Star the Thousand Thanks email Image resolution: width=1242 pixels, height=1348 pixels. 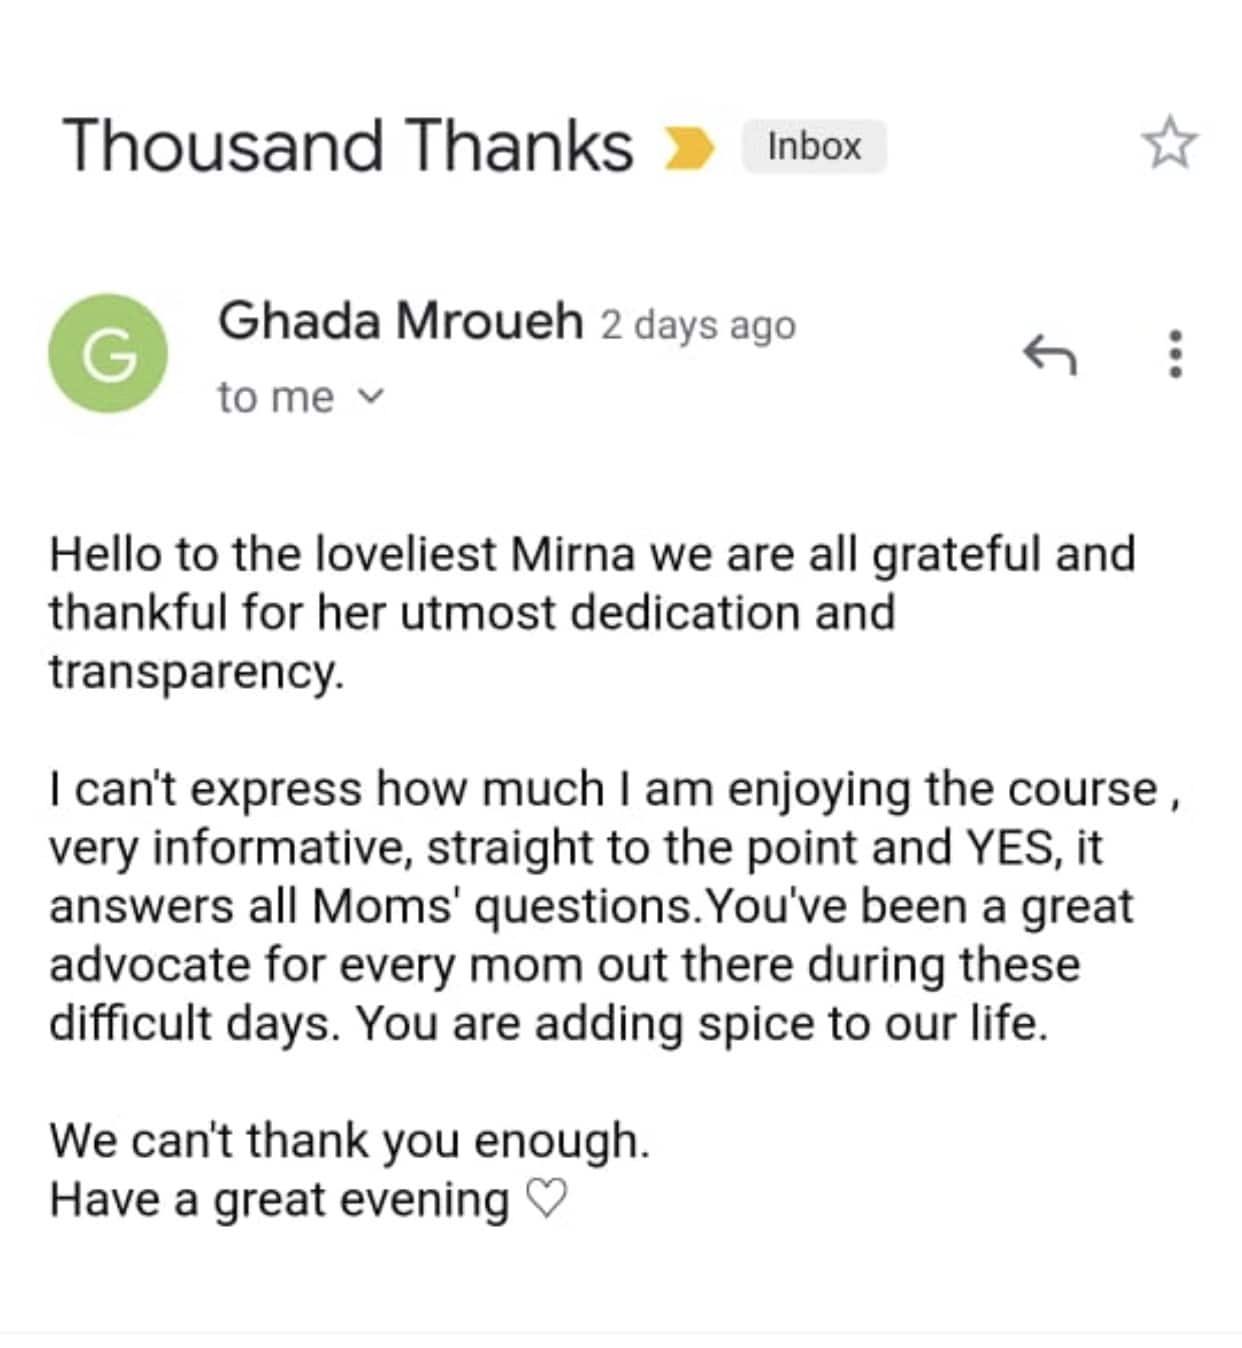click(1169, 144)
